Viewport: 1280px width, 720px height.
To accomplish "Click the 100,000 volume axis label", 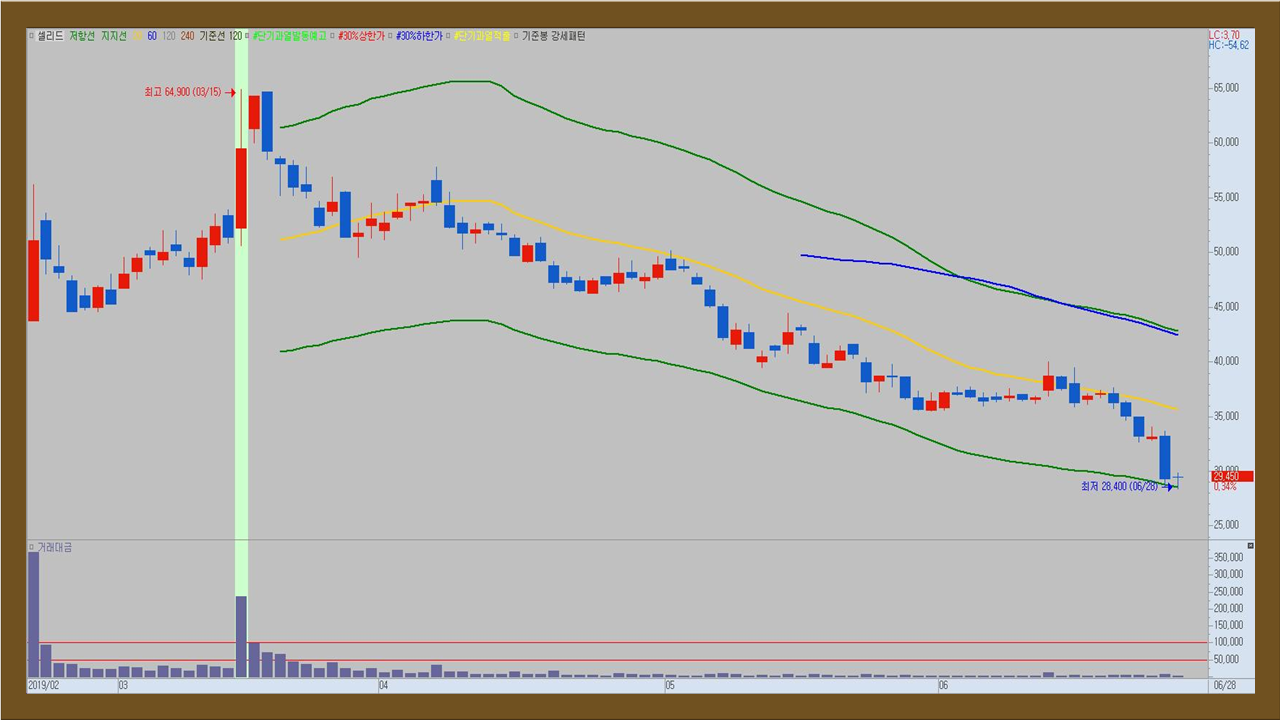I will pyautogui.click(x=1228, y=642).
